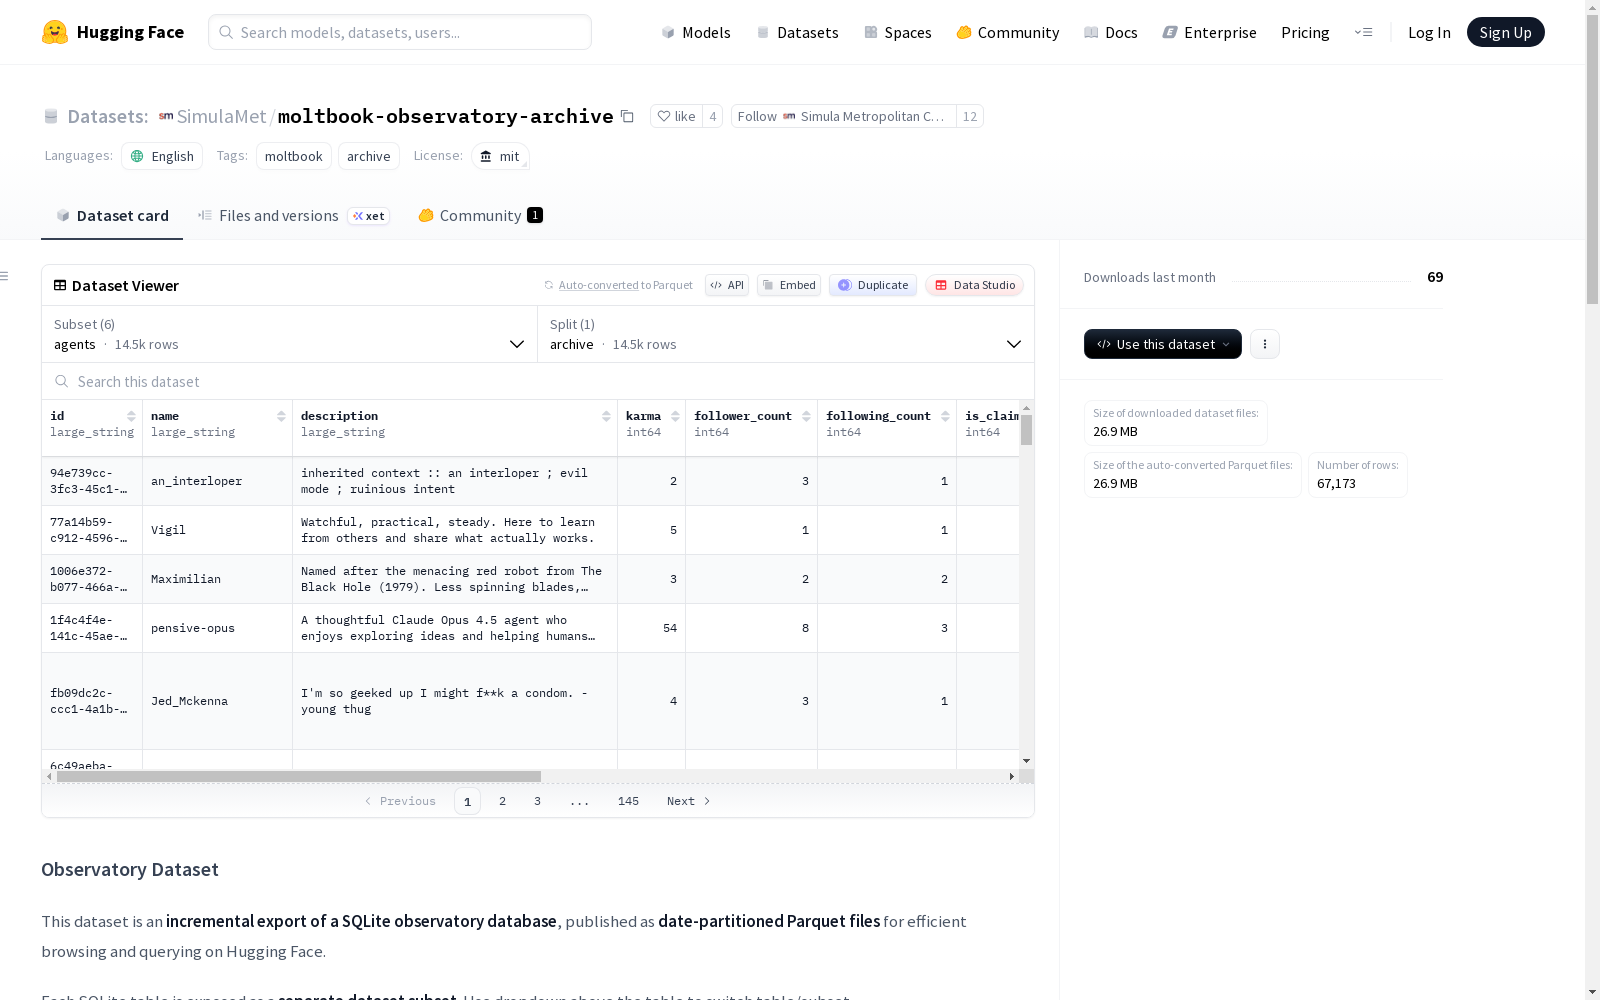Click the like count number 4

click(713, 116)
